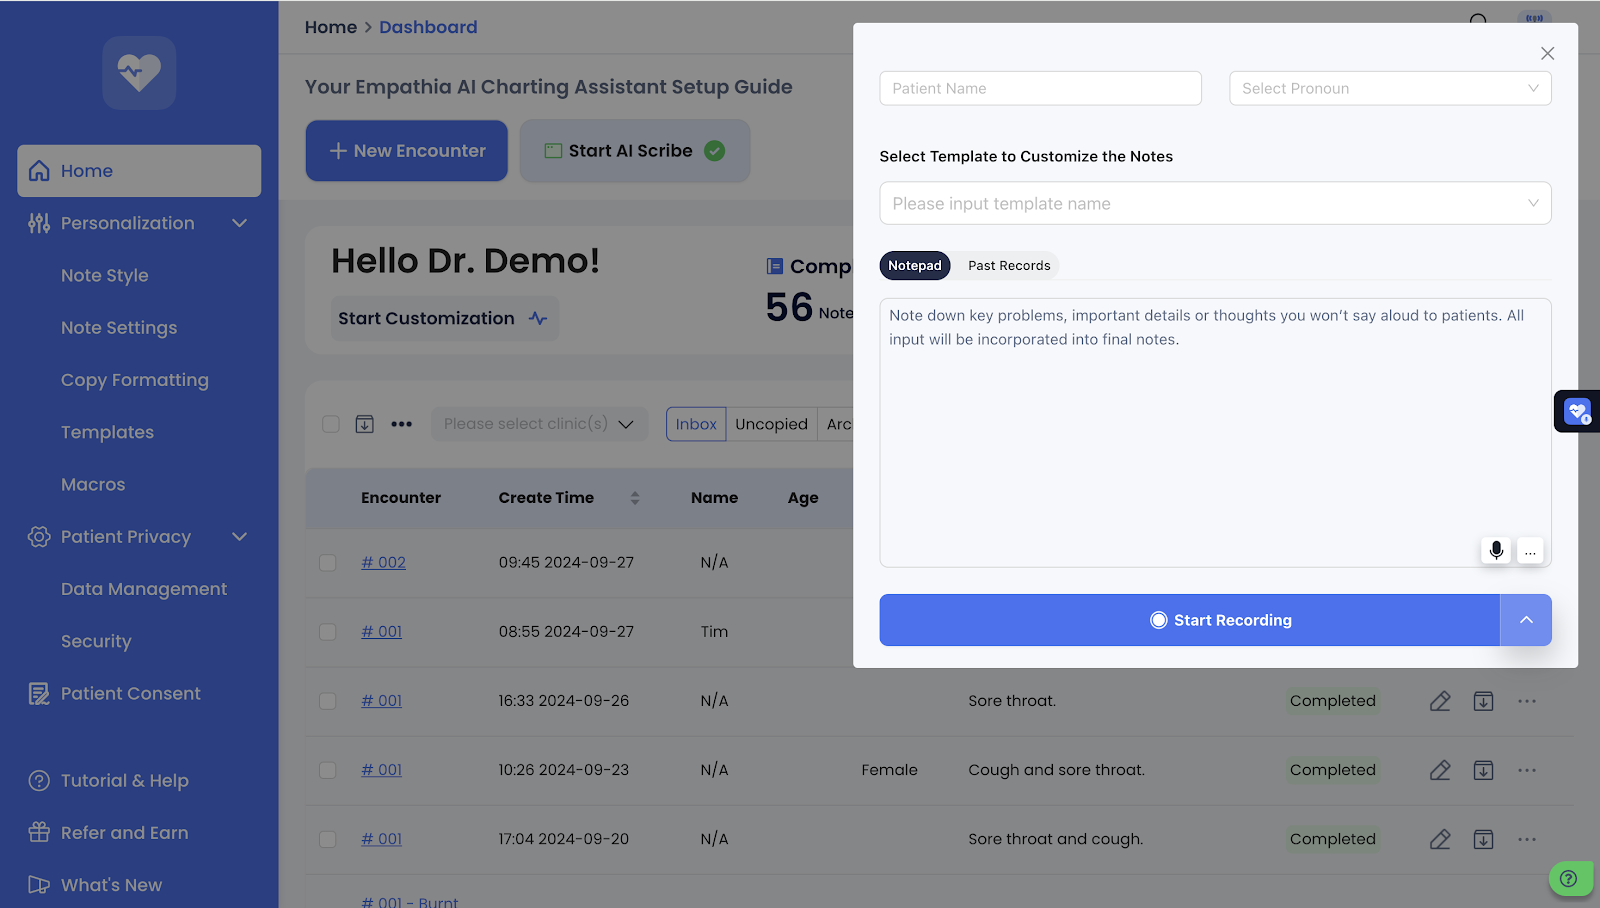Image resolution: width=1600 pixels, height=908 pixels.
Task: Switch to the Past Records tab
Action: tap(1009, 266)
